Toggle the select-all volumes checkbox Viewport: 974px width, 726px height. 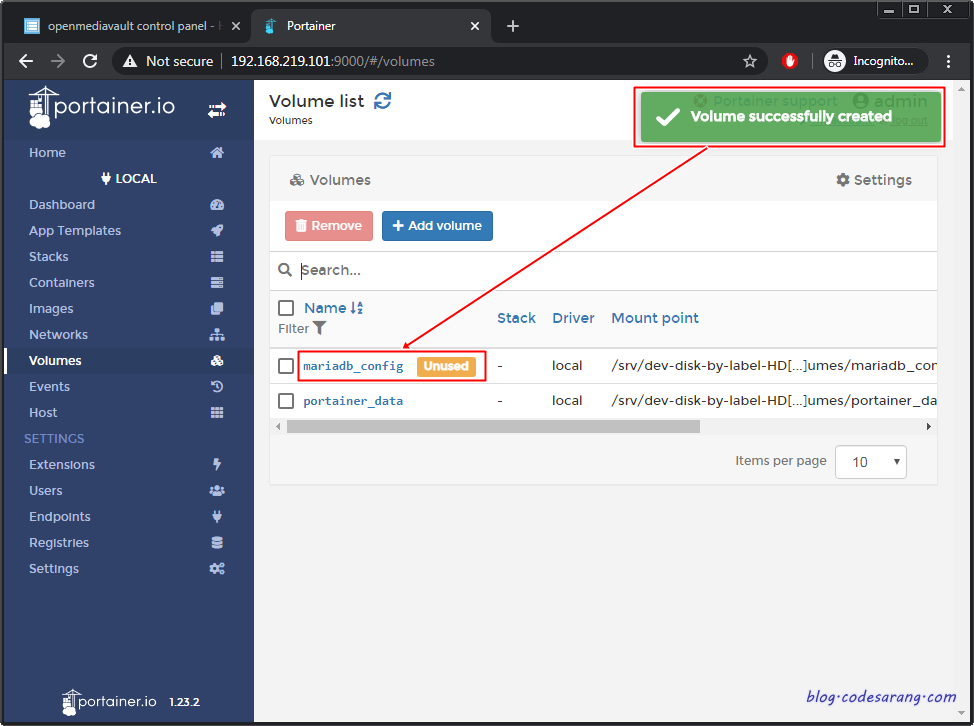coord(286,308)
